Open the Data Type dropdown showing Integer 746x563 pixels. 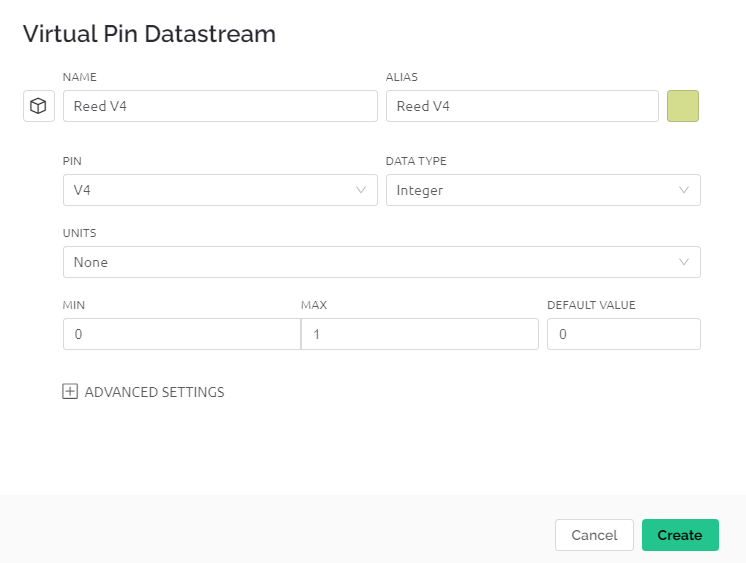(543, 190)
